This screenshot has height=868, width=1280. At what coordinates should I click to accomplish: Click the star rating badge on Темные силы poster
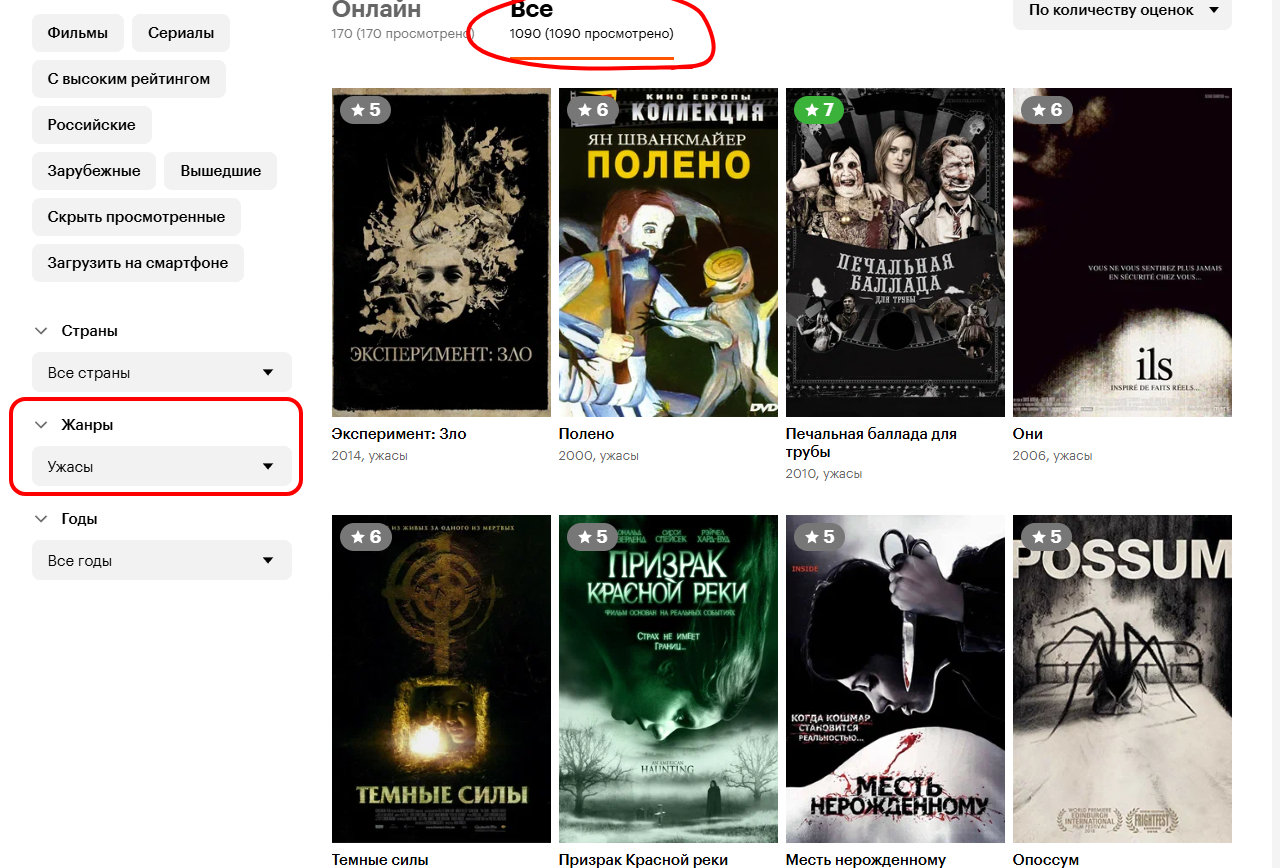(x=365, y=536)
